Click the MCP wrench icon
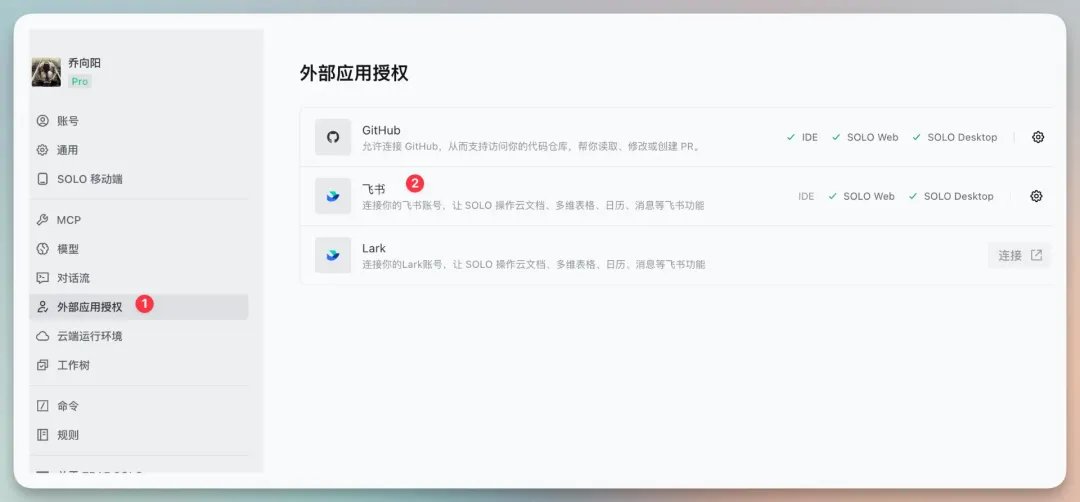This screenshot has width=1080, height=502. pos(43,220)
